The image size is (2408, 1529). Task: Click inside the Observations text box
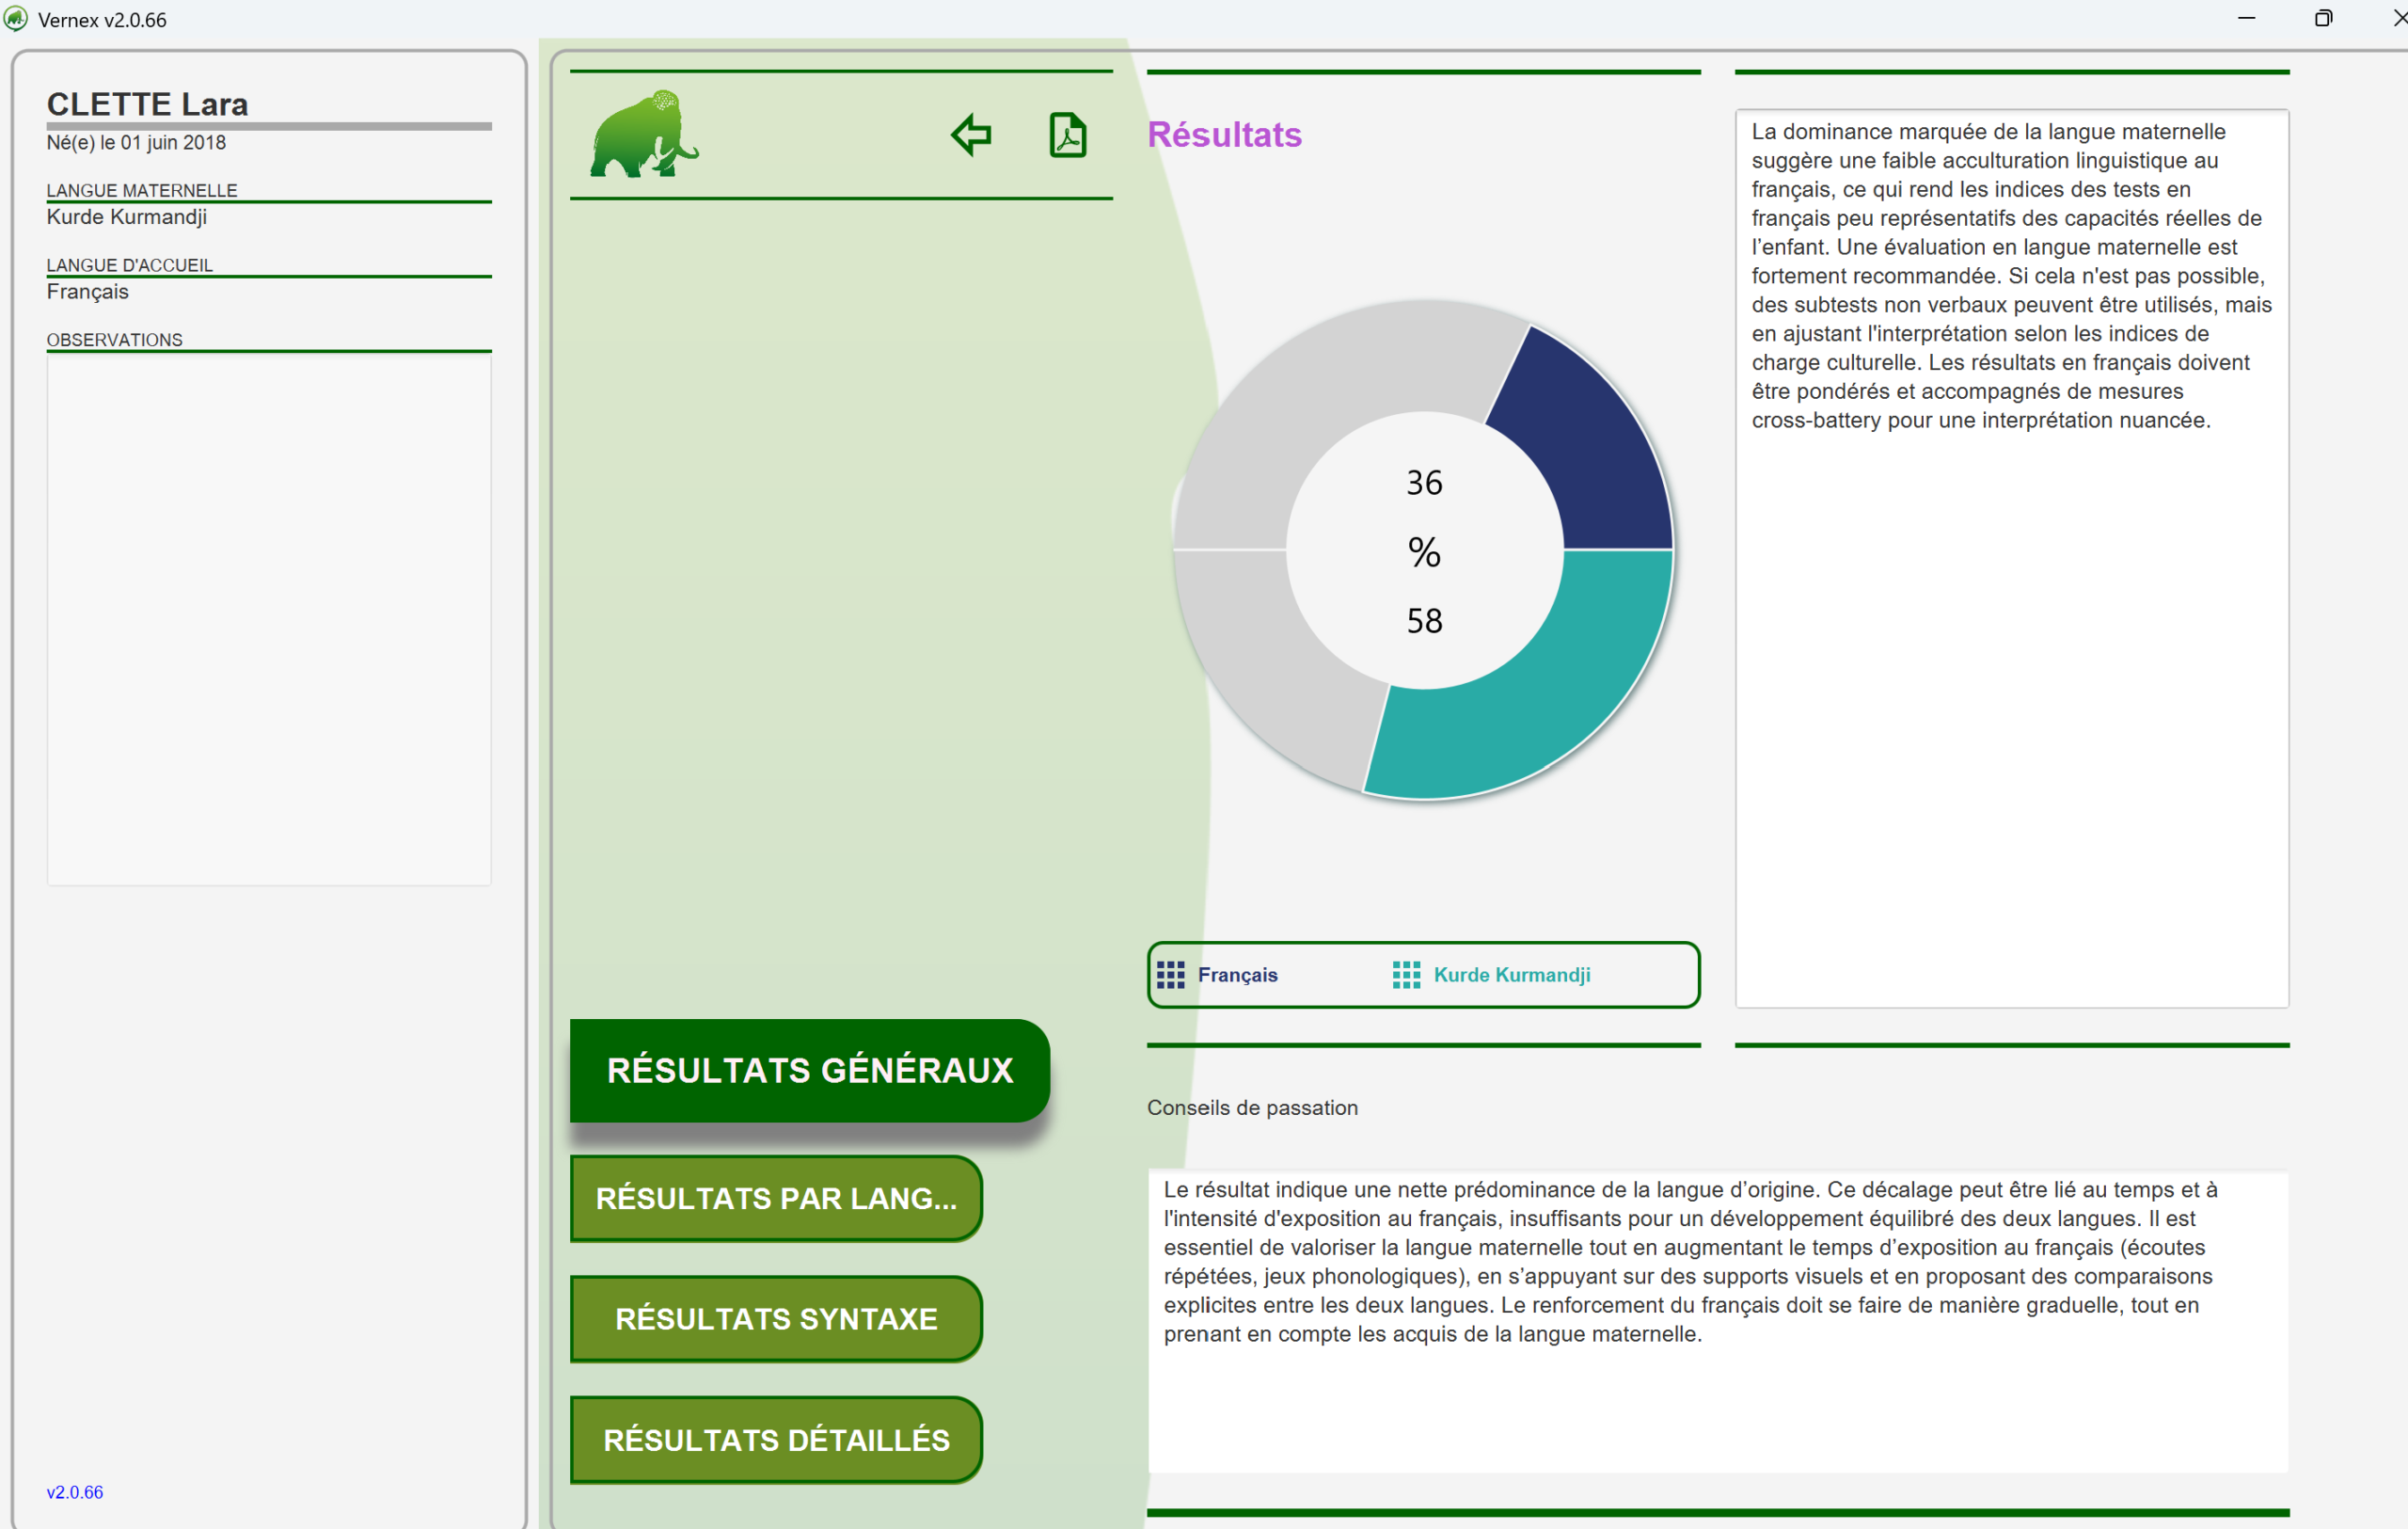coord(269,619)
